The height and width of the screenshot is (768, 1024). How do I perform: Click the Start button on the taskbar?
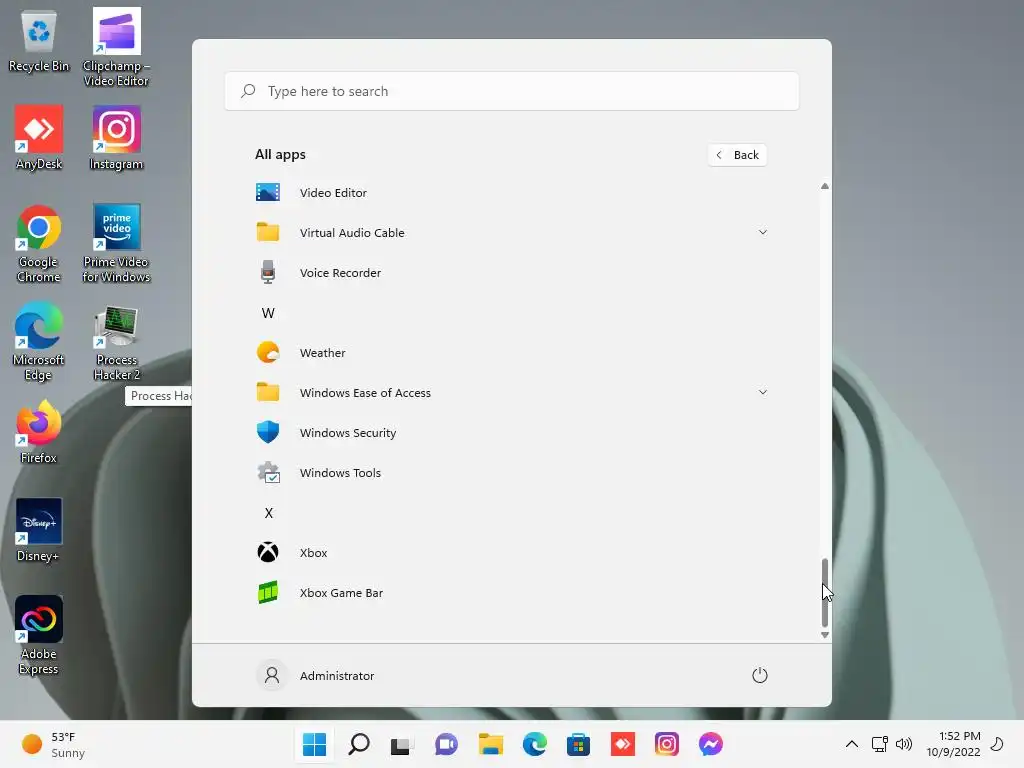(314, 744)
